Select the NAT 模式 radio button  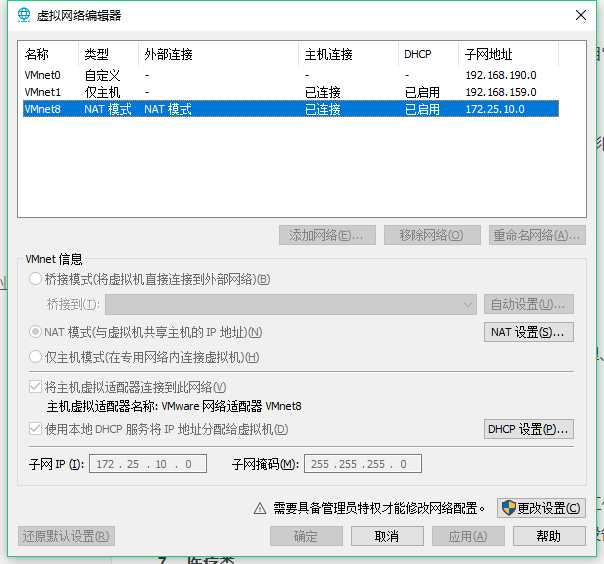coord(35,332)
